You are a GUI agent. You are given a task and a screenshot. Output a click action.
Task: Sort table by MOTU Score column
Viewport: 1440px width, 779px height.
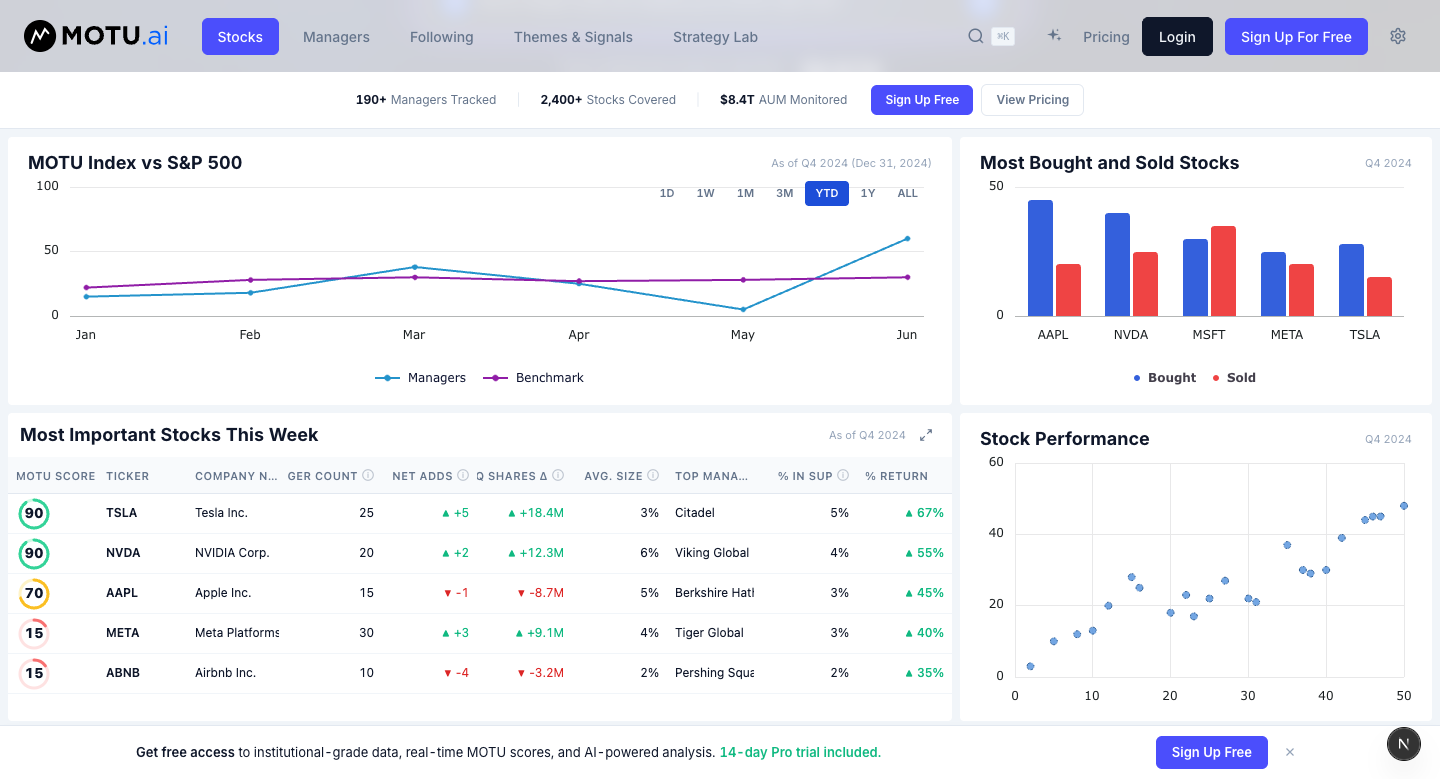(x=56, y=476)
